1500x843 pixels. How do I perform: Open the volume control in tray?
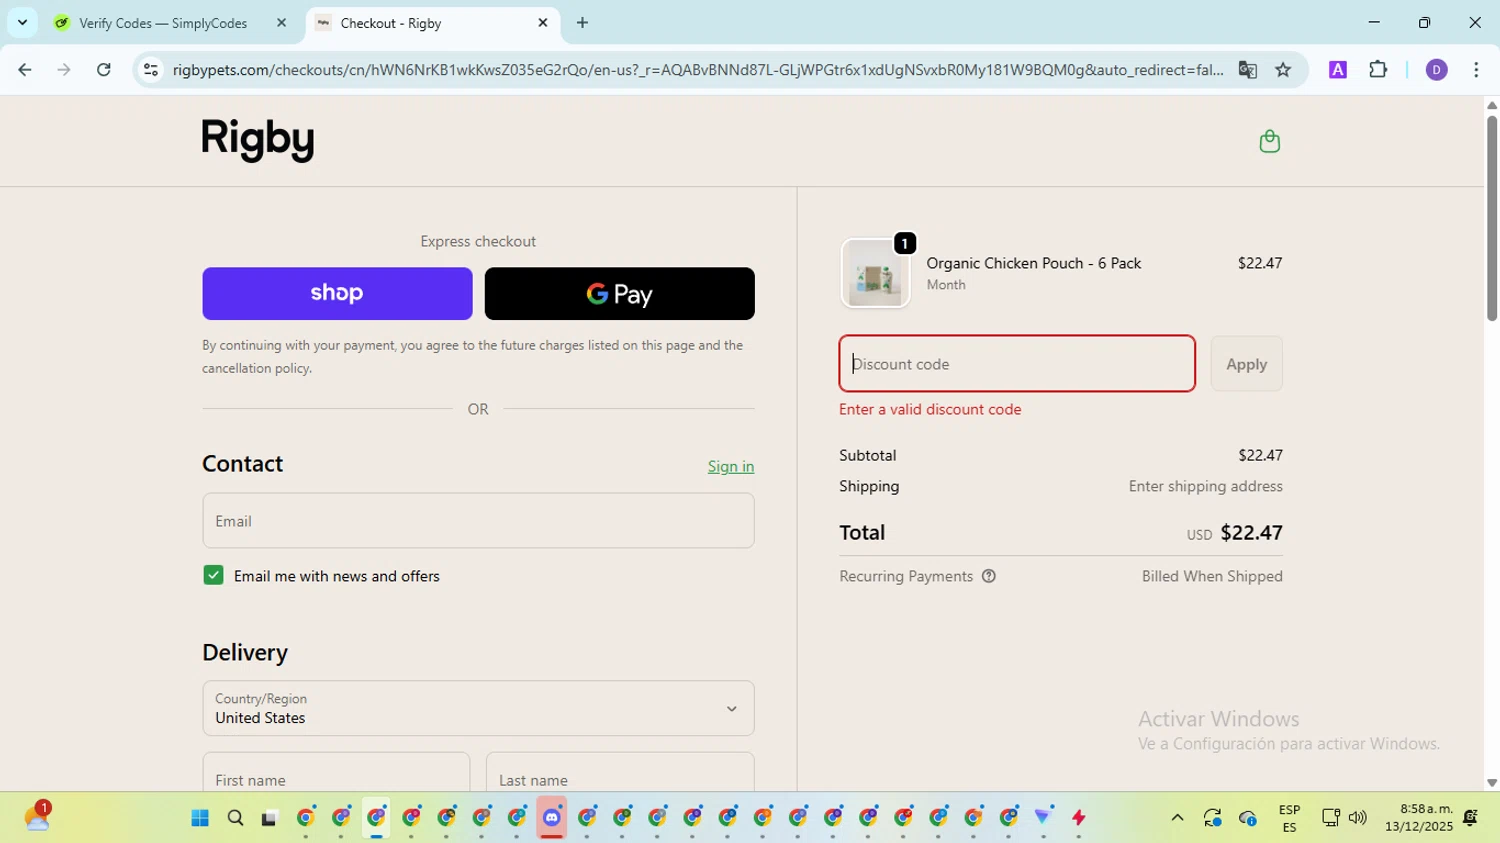[1357, 818]
